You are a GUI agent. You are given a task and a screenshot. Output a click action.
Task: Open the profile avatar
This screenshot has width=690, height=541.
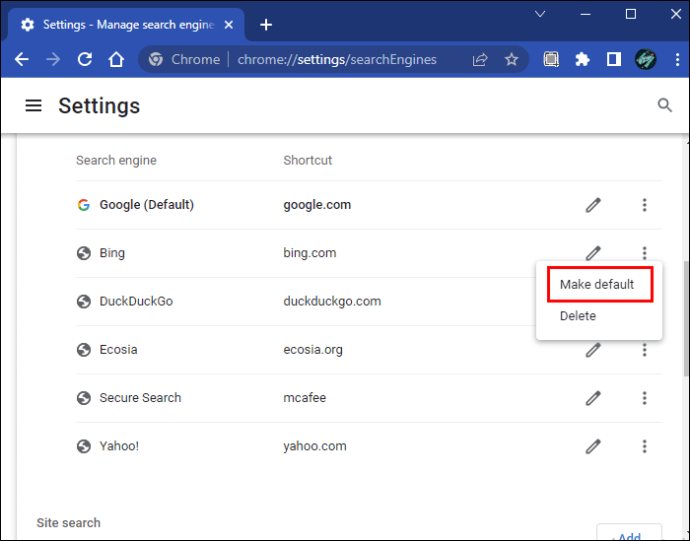click(646, 59)
